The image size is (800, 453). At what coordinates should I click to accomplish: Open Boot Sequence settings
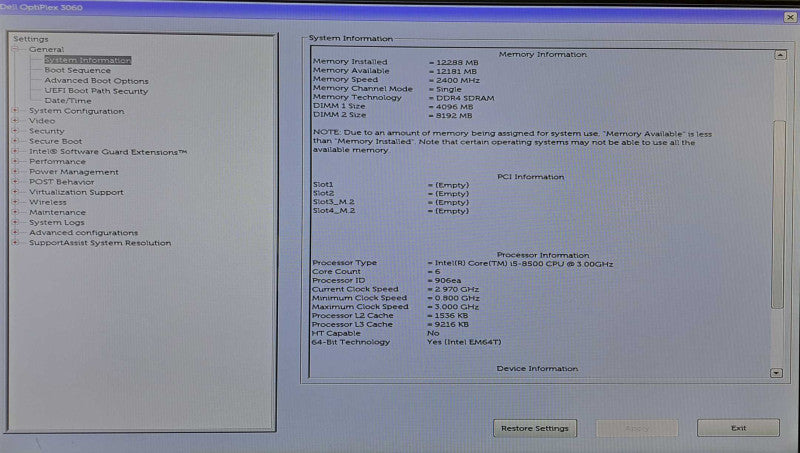tap(78, 70)
